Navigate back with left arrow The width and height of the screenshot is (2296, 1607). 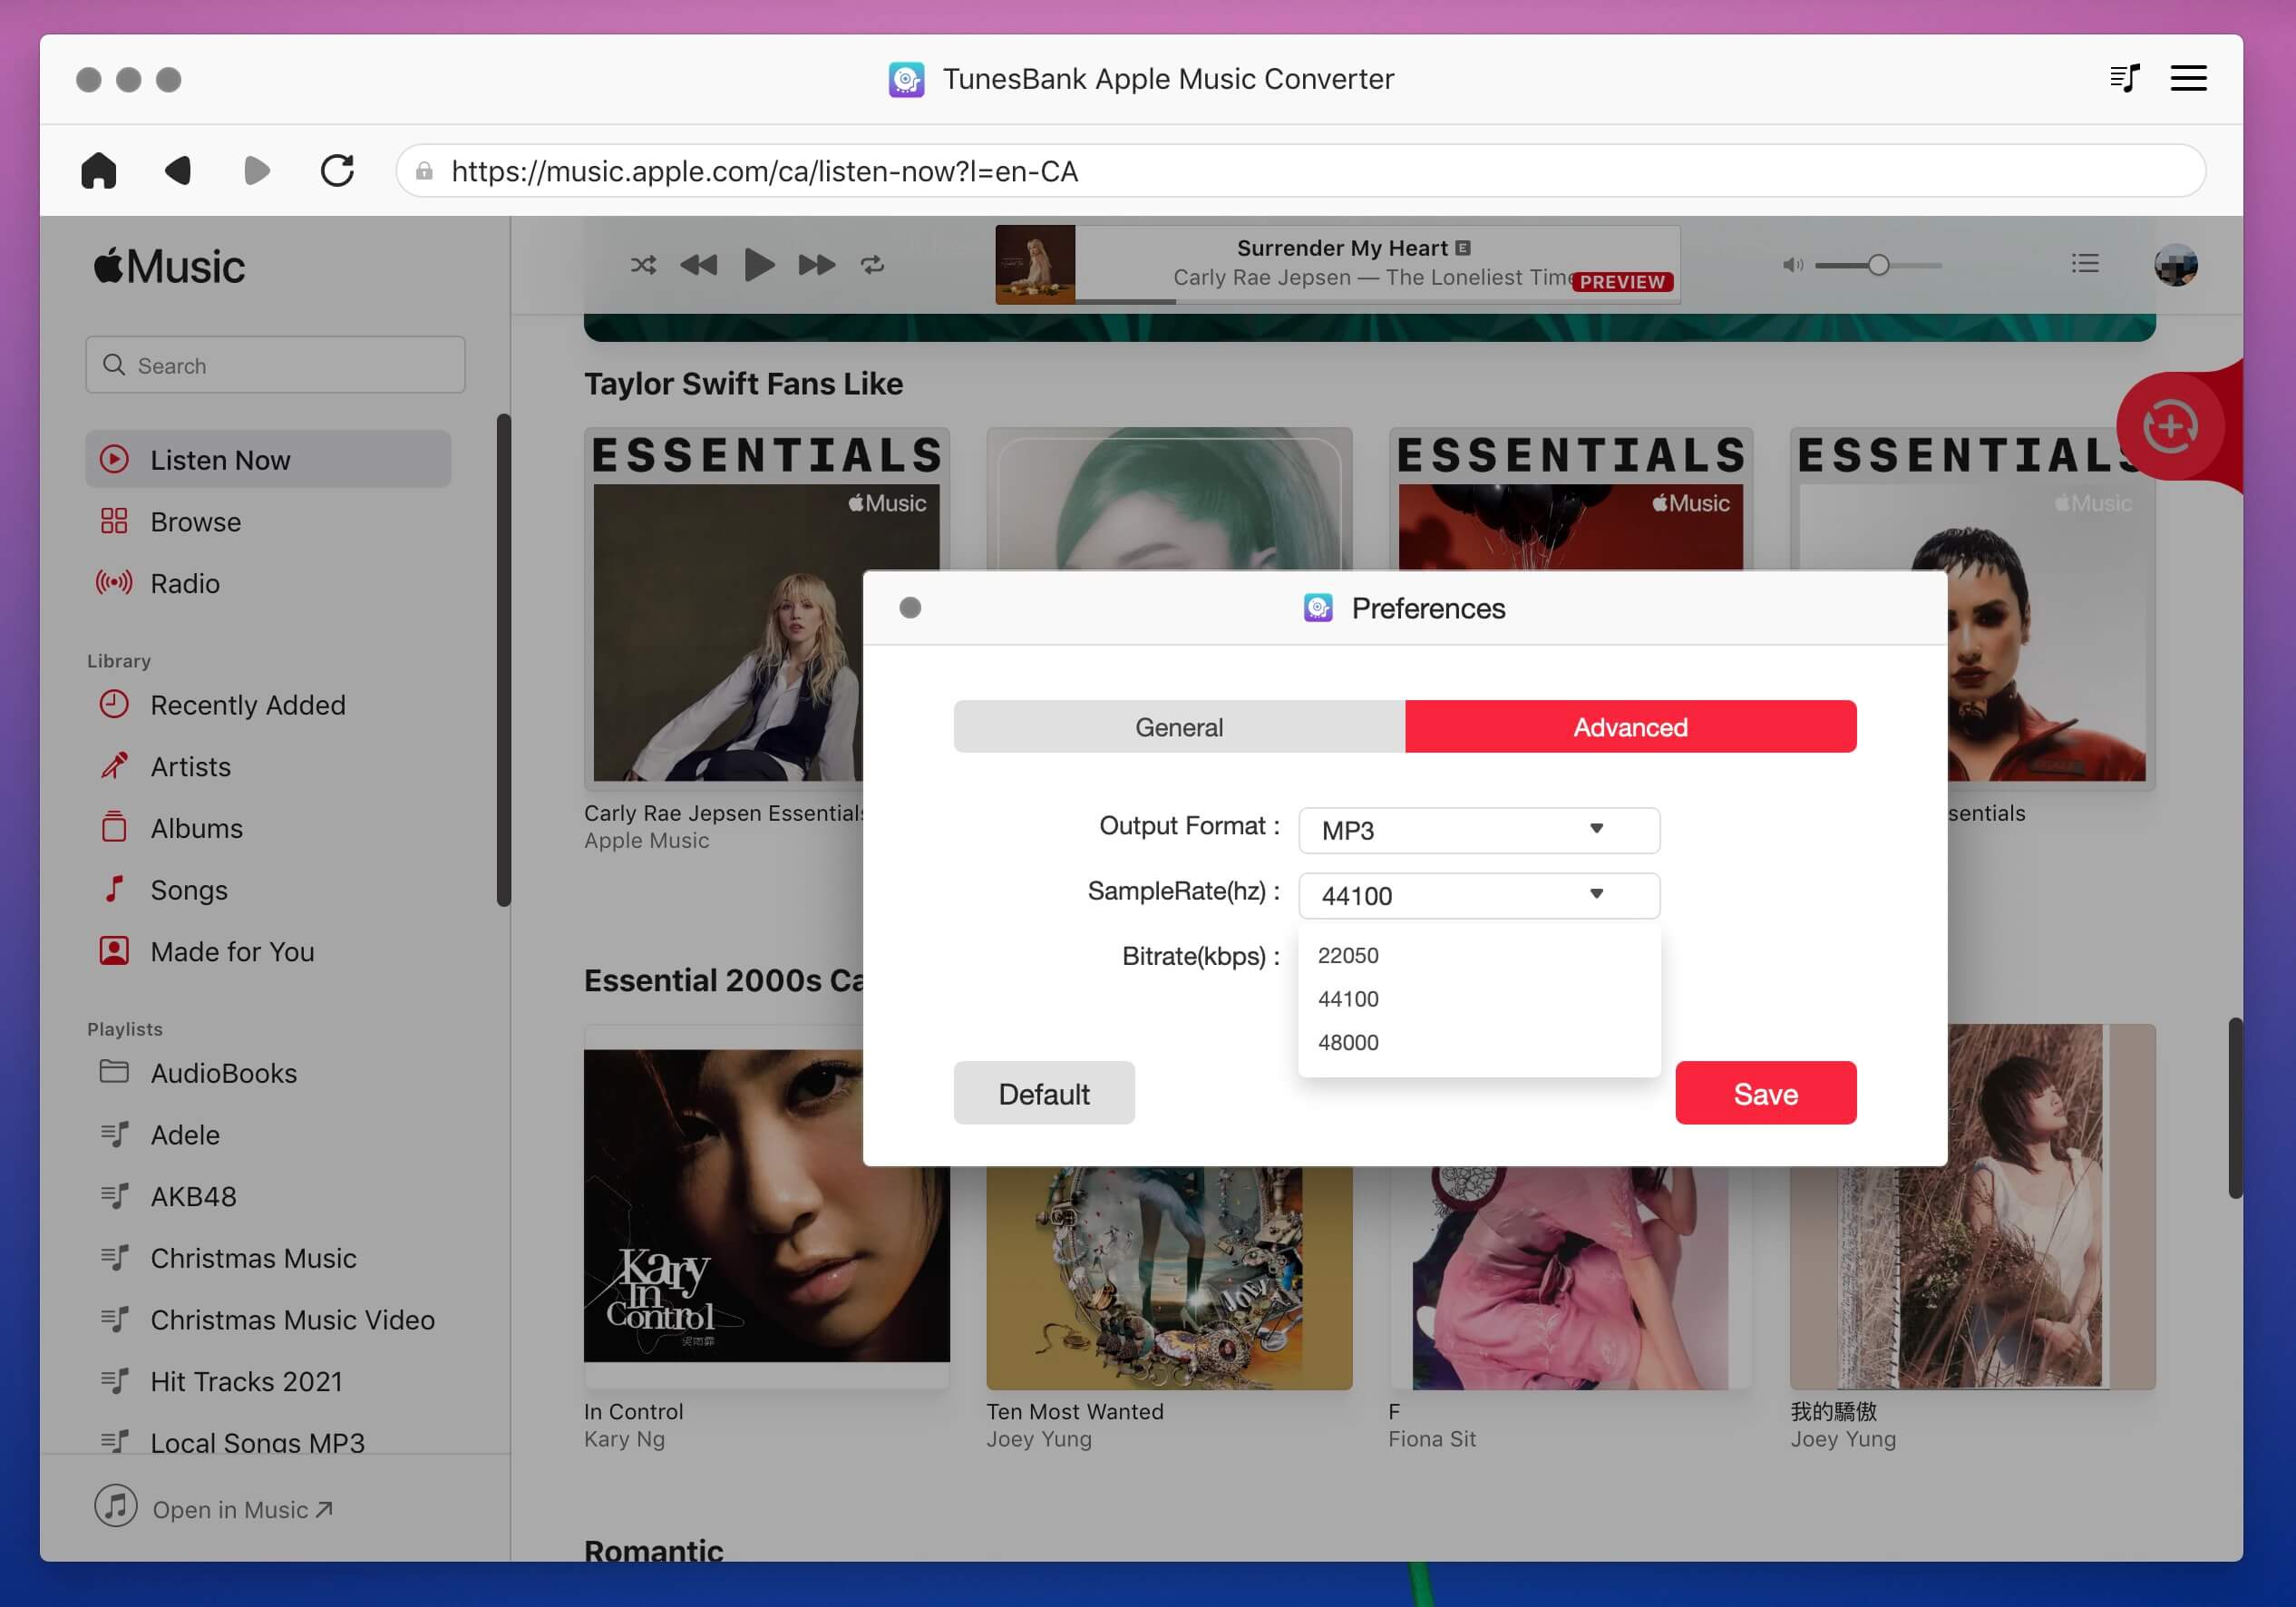pos(178,171)
